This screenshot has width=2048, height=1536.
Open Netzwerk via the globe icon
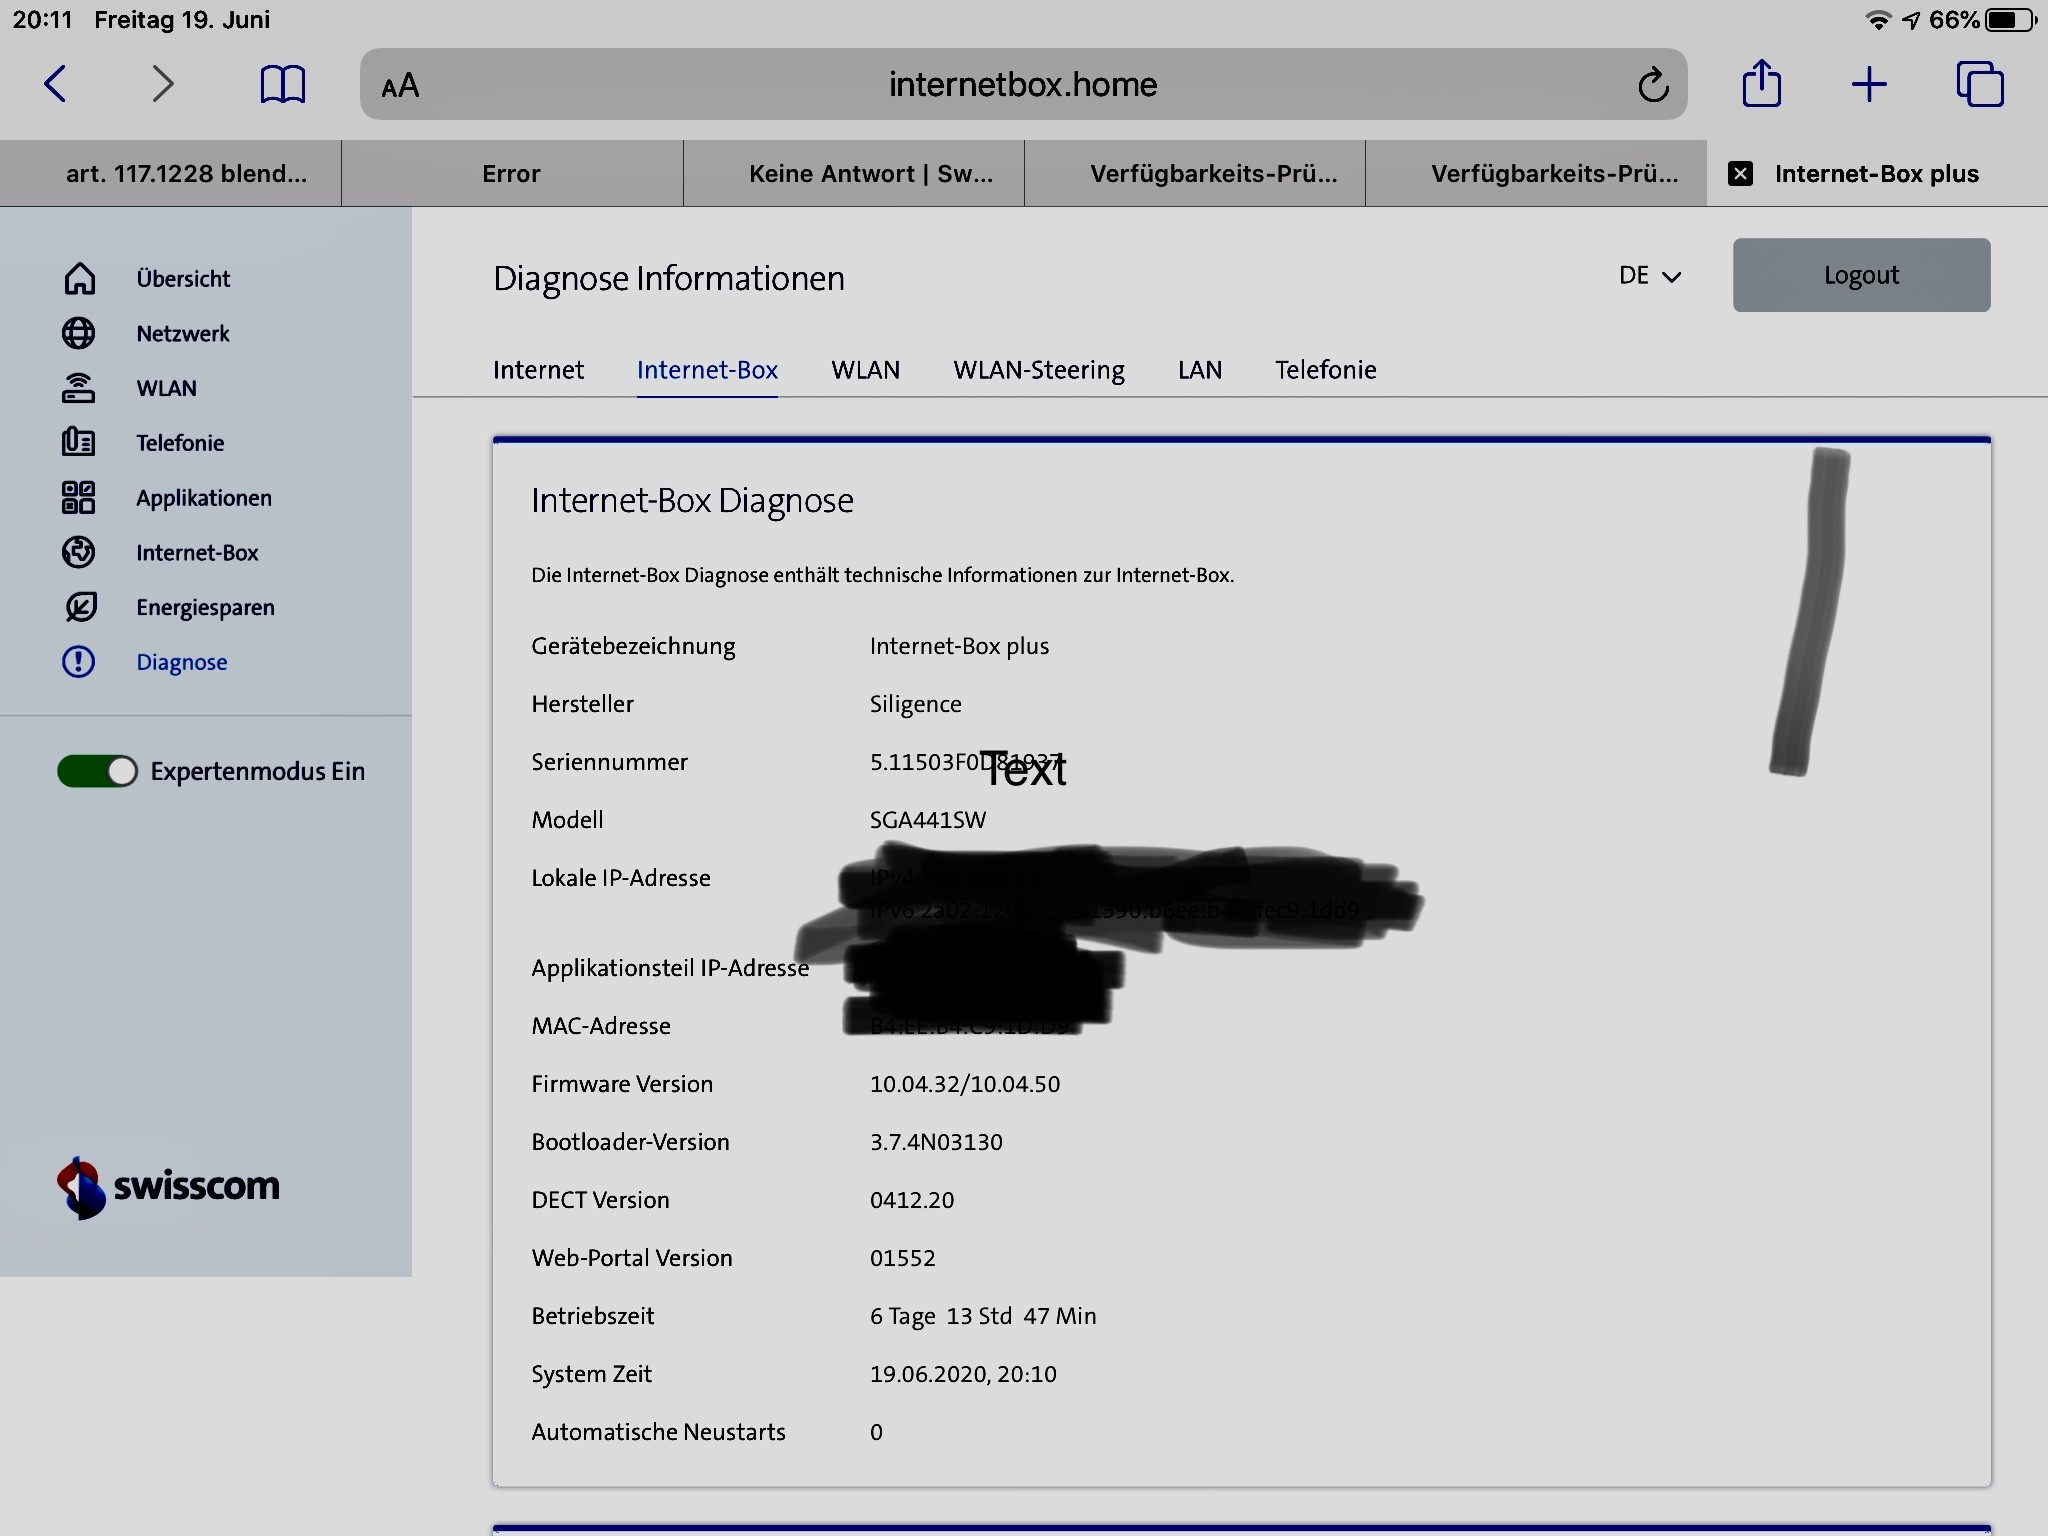[x=79, y=333]
